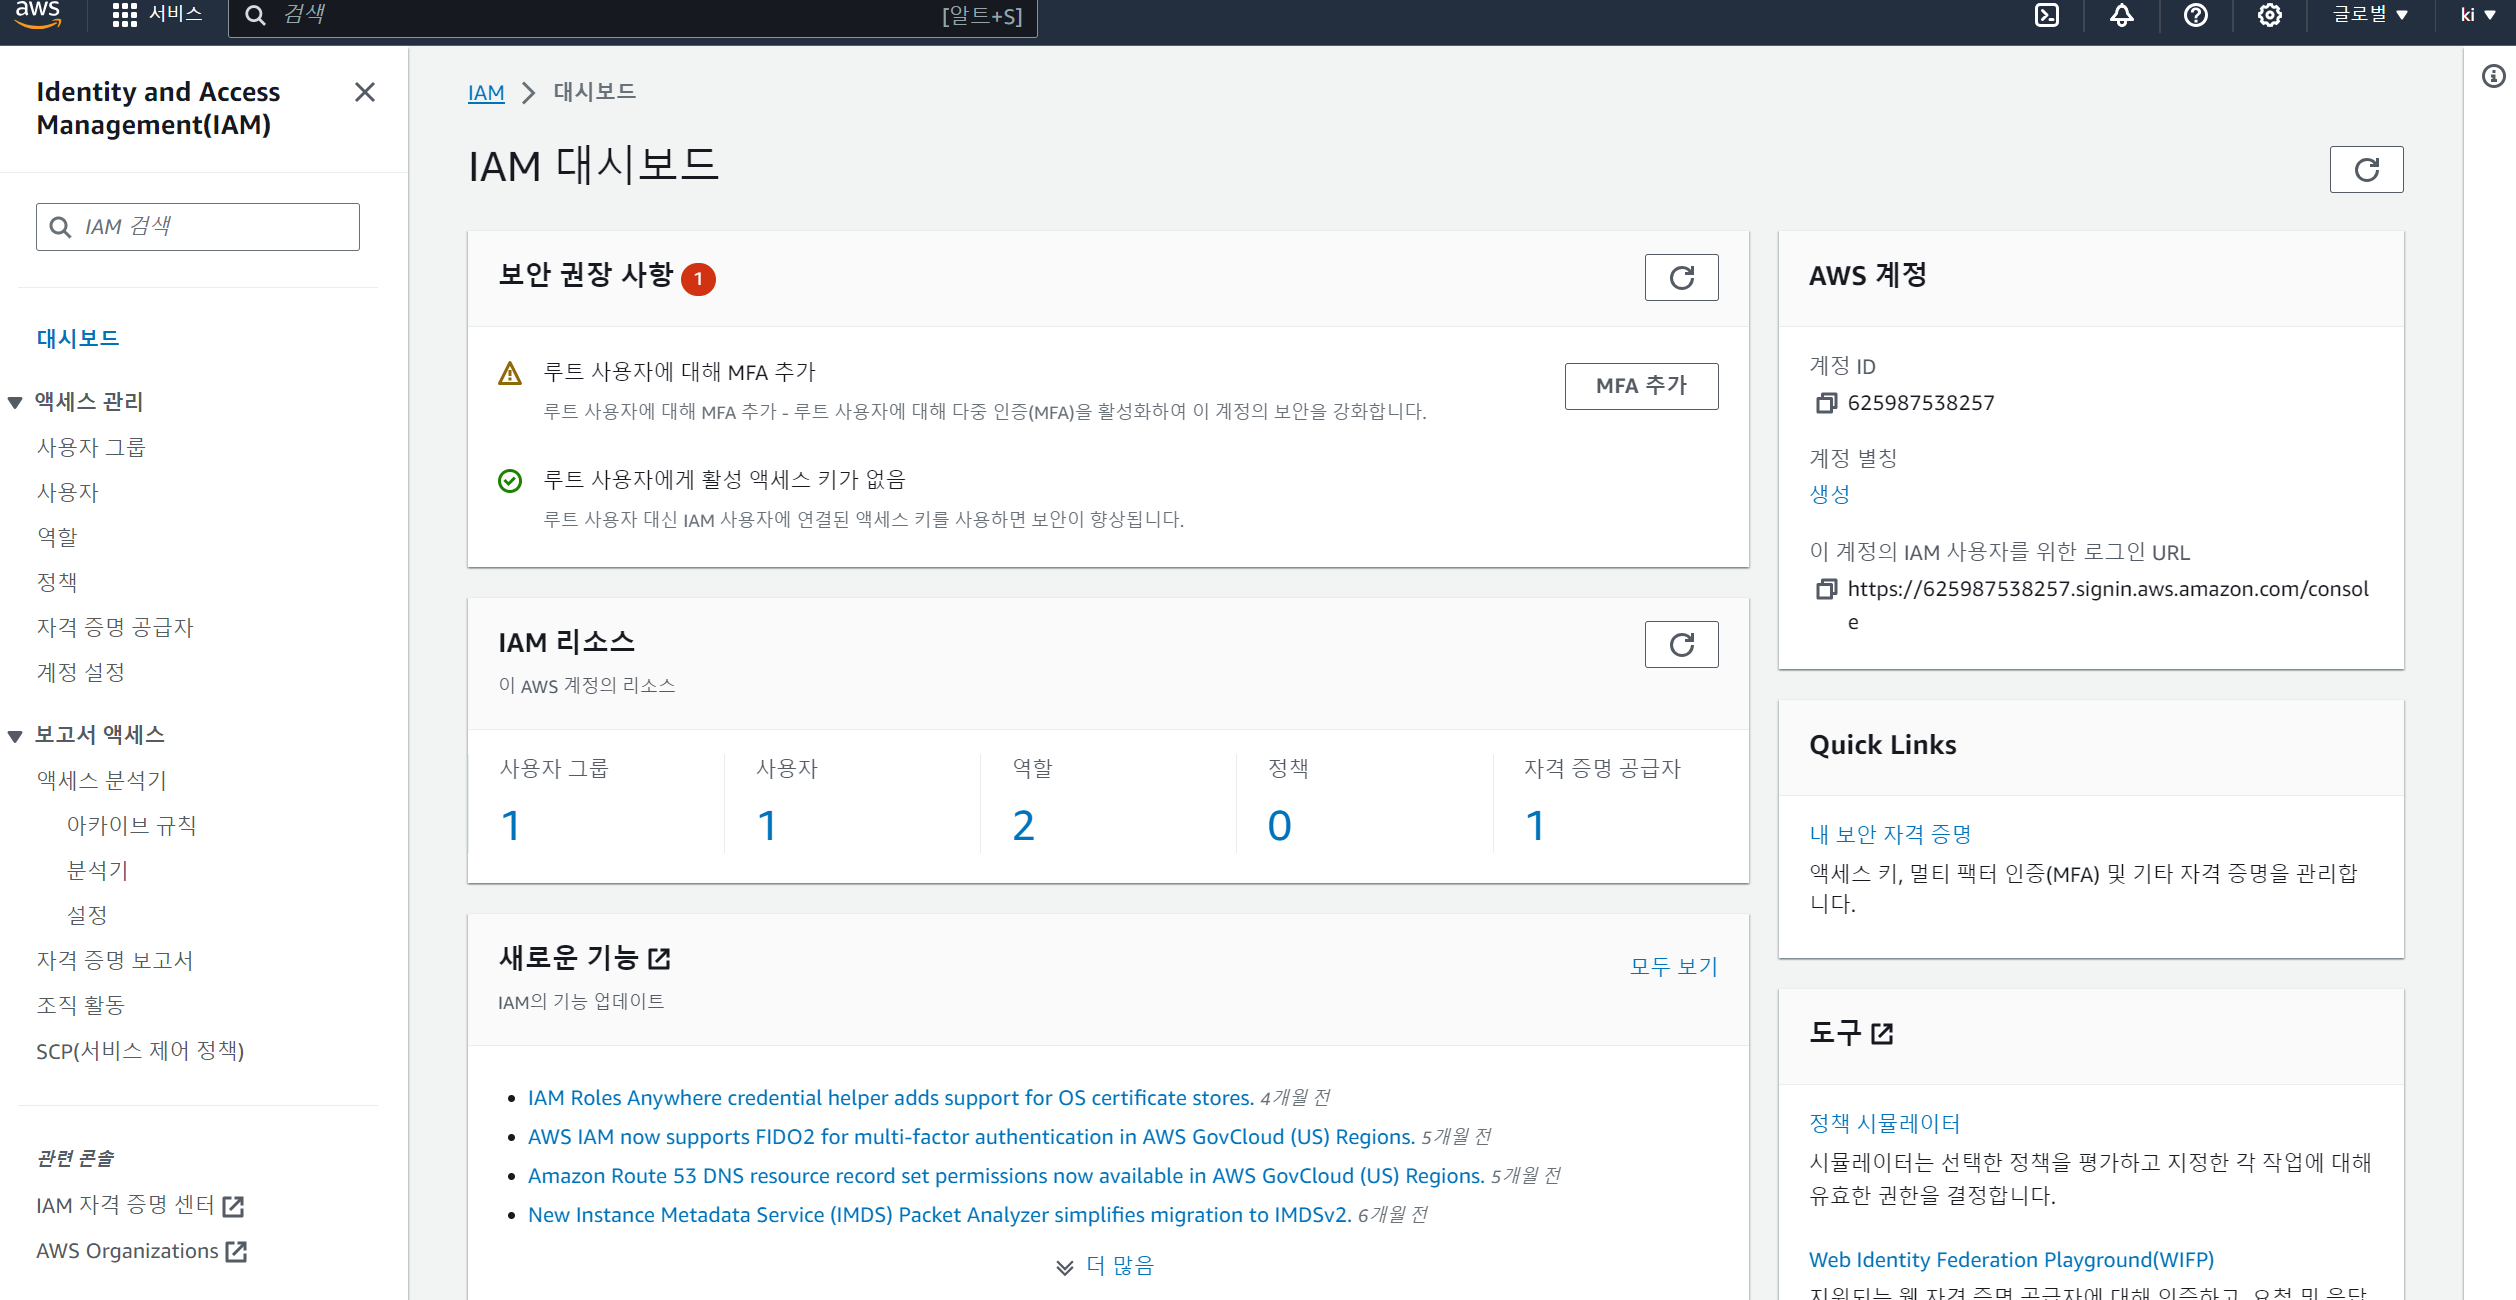Click the AWS logo home icon
Viewport: 2516px width, 1300px height.
click(x=38, y=14)
